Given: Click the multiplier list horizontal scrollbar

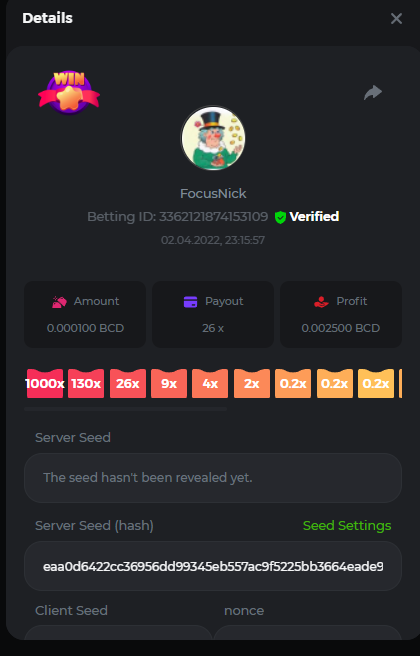Looking at the screenshot, I should pyautogui.click(x=125, y=409).
